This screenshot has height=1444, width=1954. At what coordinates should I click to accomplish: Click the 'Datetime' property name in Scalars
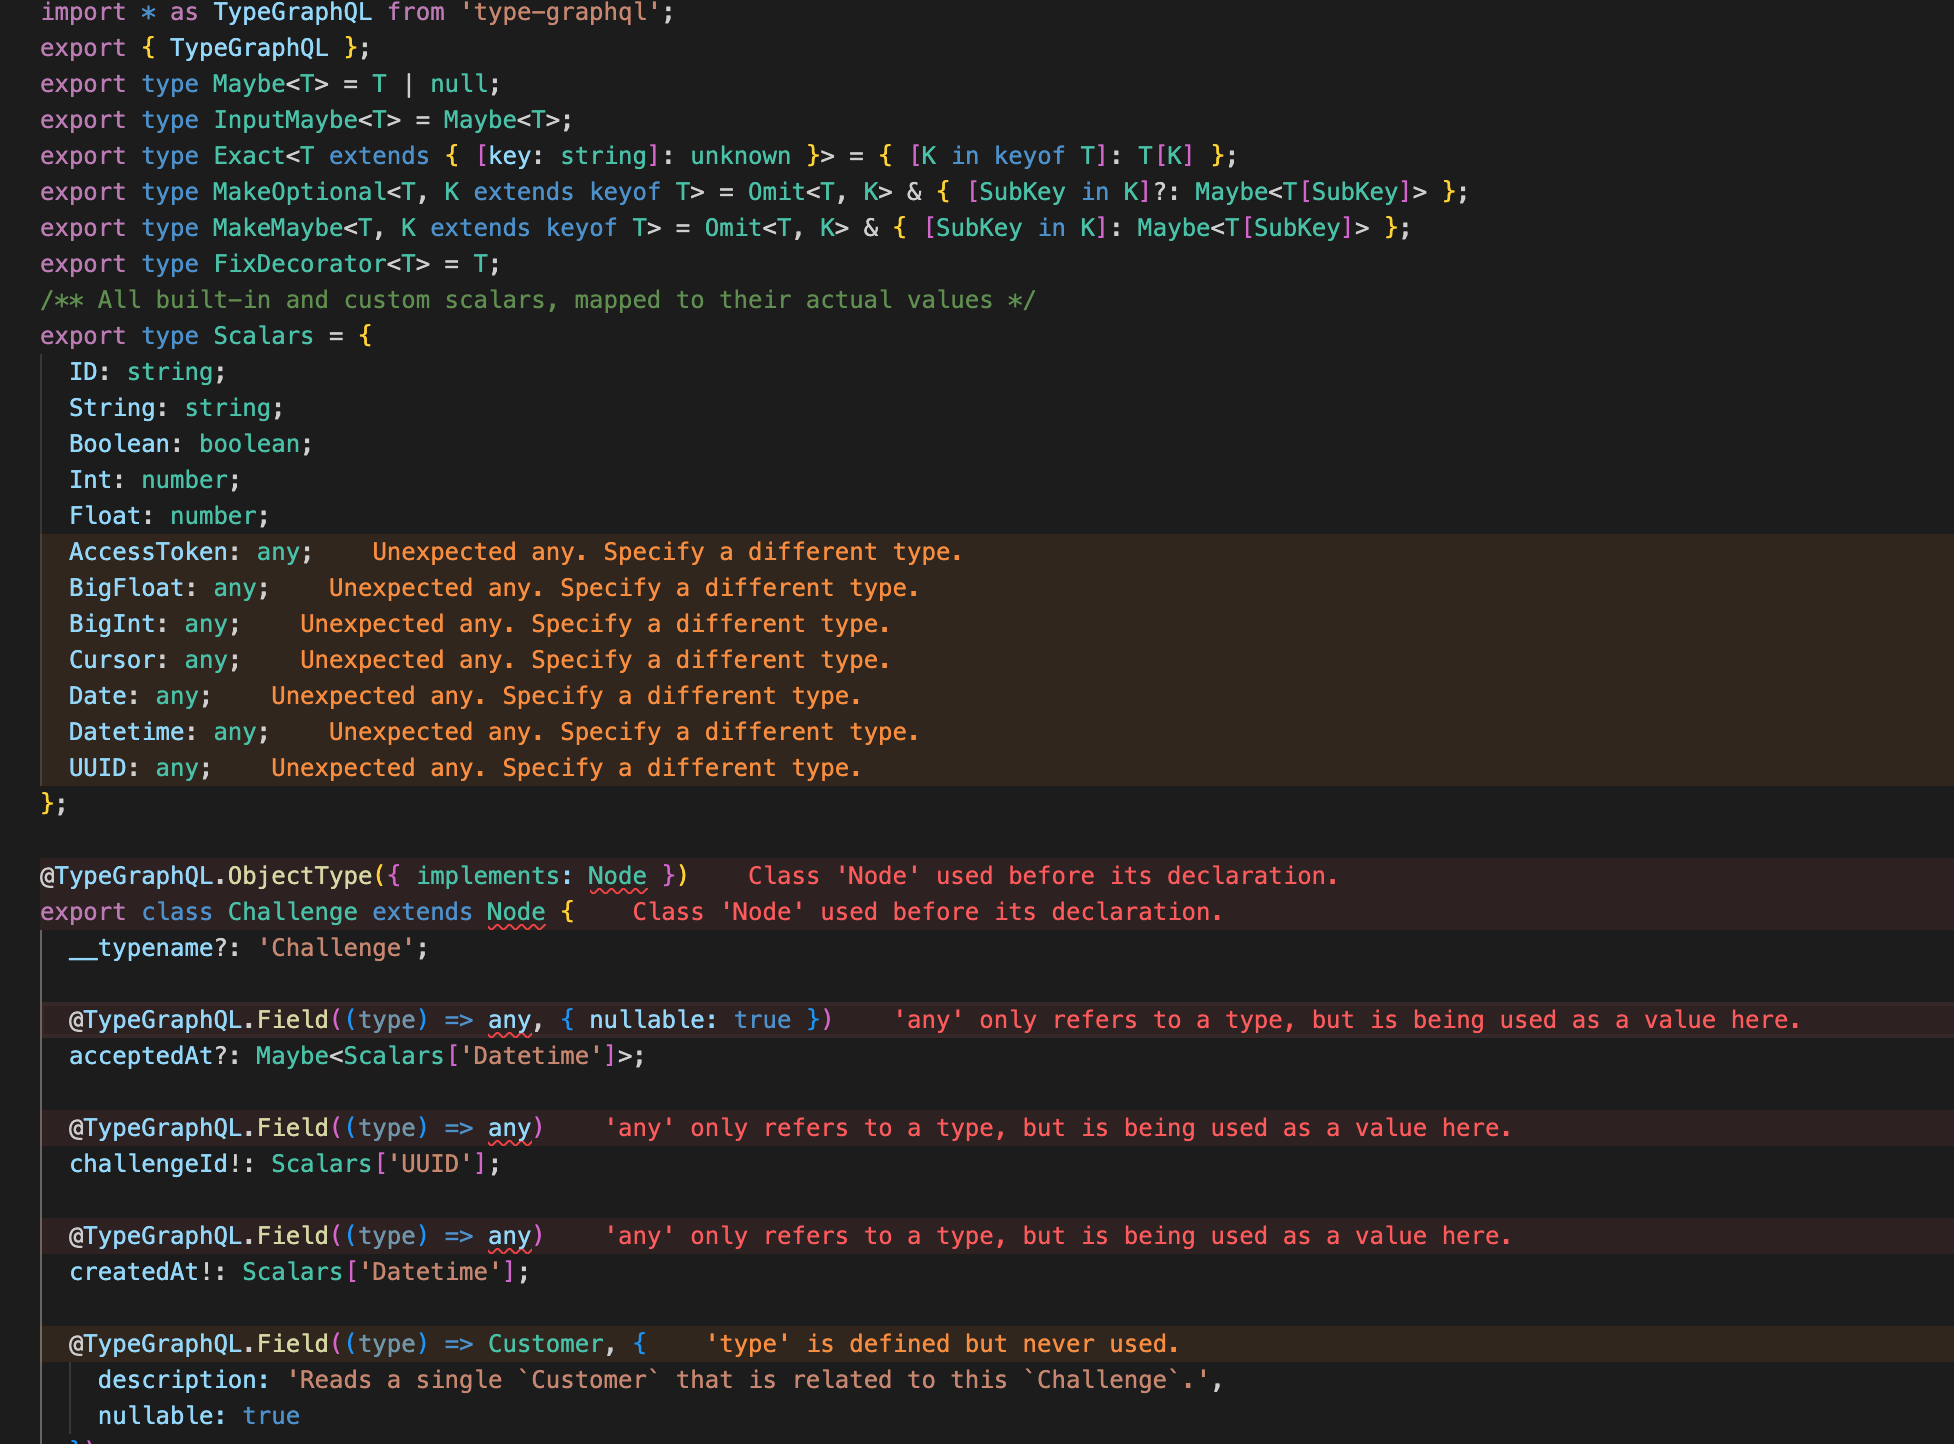tap(127, 732)
